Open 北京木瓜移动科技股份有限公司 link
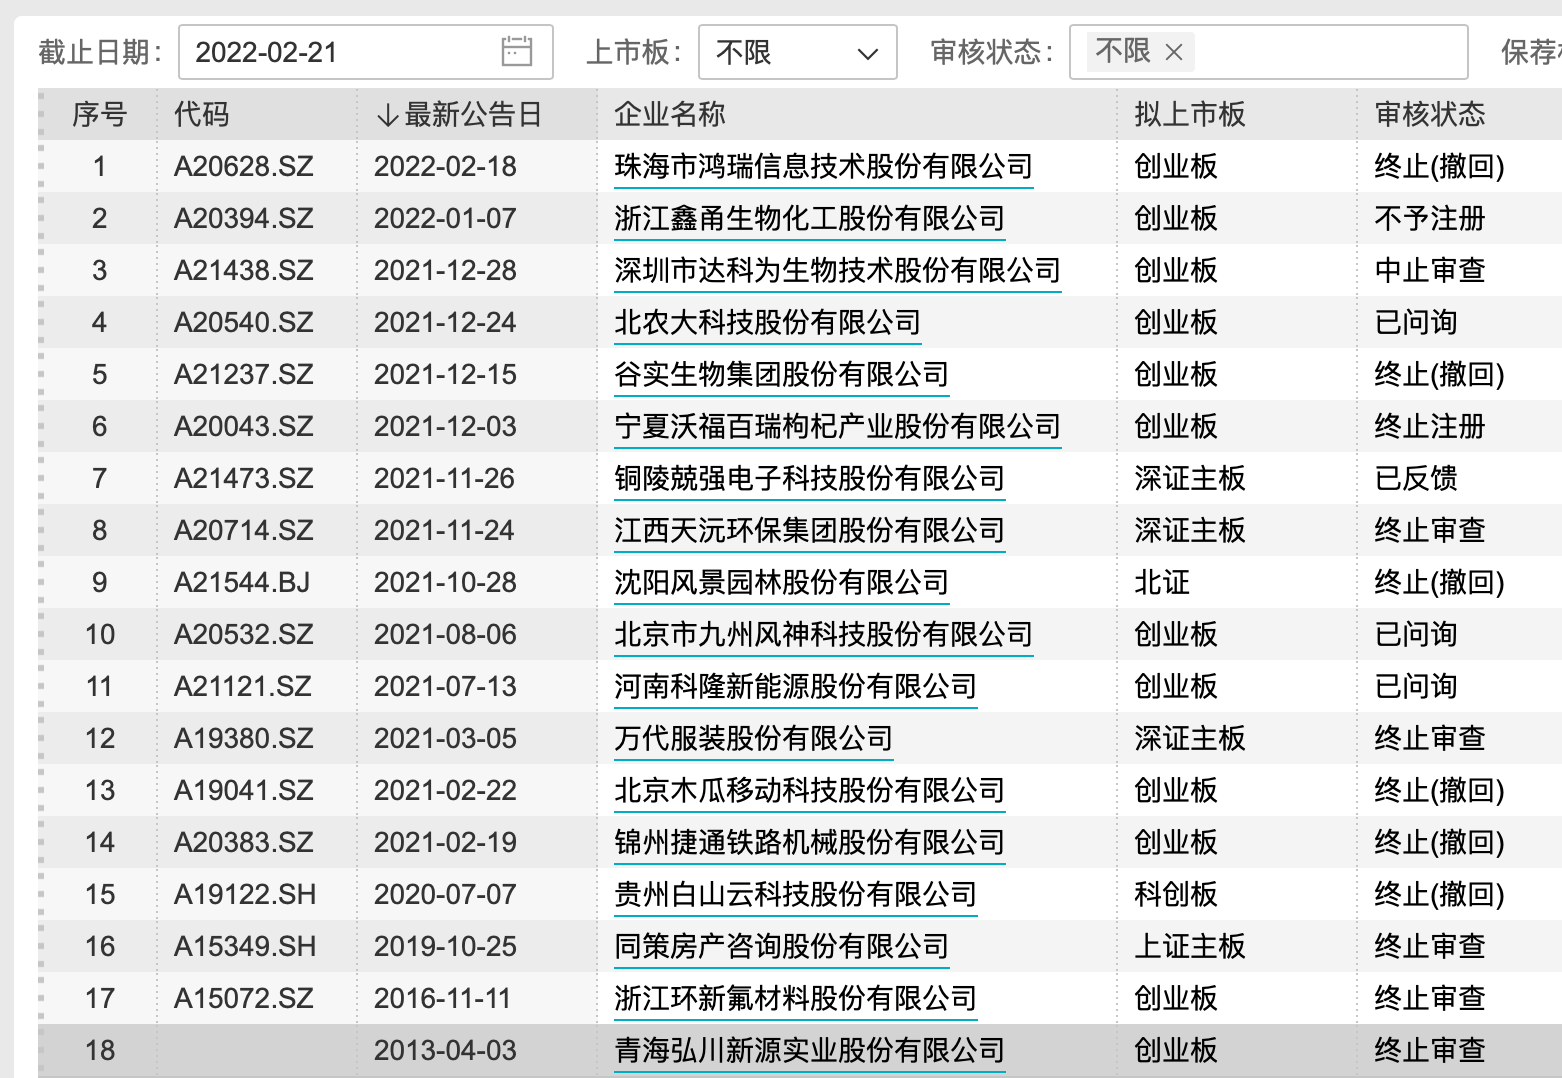Viewport: 1562px width, 1078px height. pos(809,790)
